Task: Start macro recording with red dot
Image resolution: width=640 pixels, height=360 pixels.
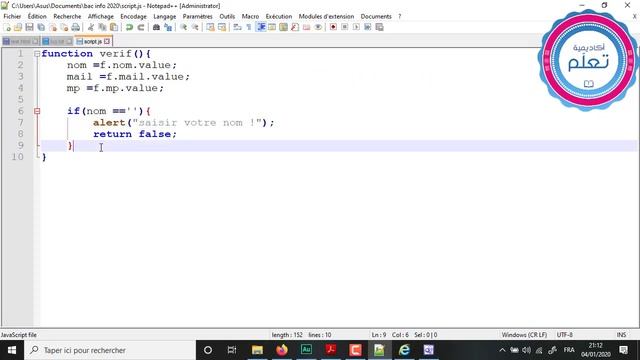Action: [333, 27]
